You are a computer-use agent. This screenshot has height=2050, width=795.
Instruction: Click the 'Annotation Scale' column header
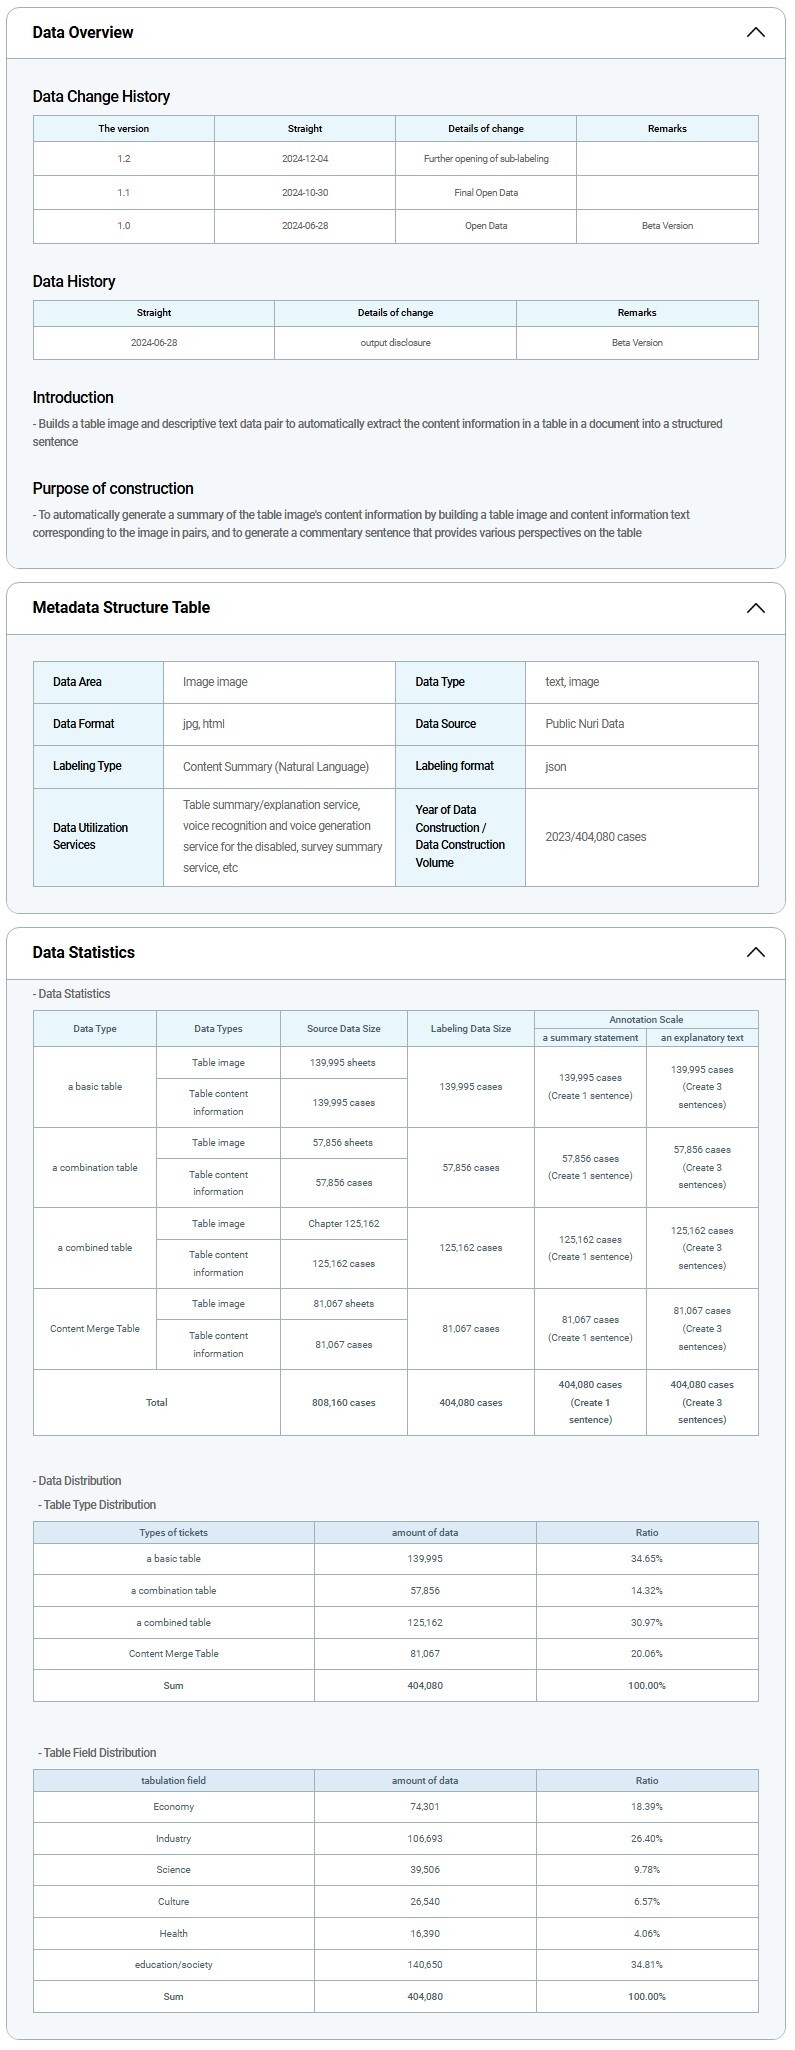tap(646, 1020)
